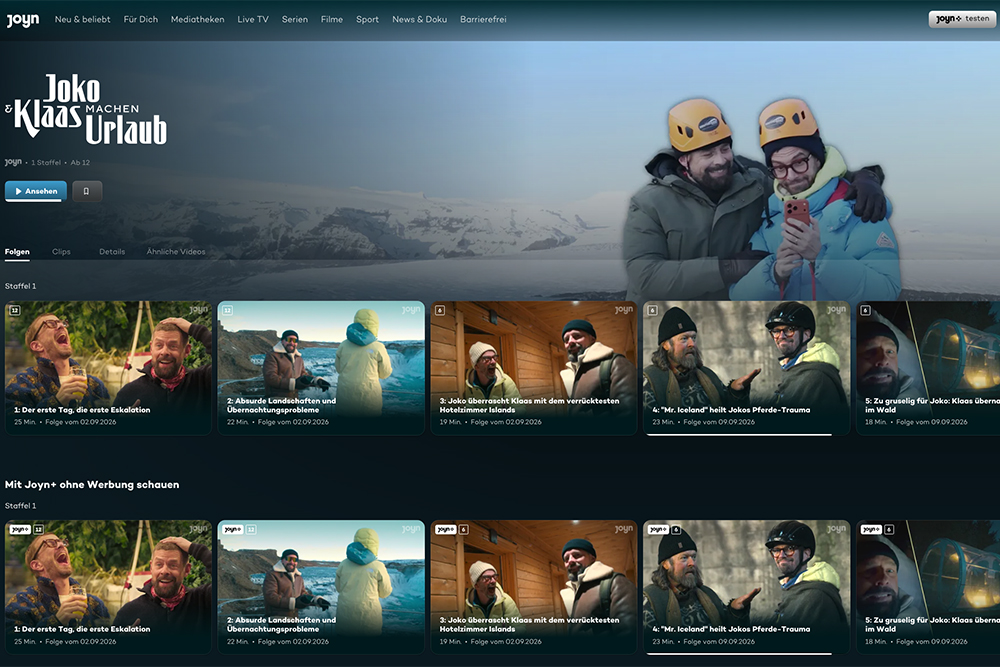The height and width of the screenshot is (667, 1000).
Task: Click the age rating 6 badge on episode 3 in the first Staffel 1 row
Action: (x=440, y=311)
